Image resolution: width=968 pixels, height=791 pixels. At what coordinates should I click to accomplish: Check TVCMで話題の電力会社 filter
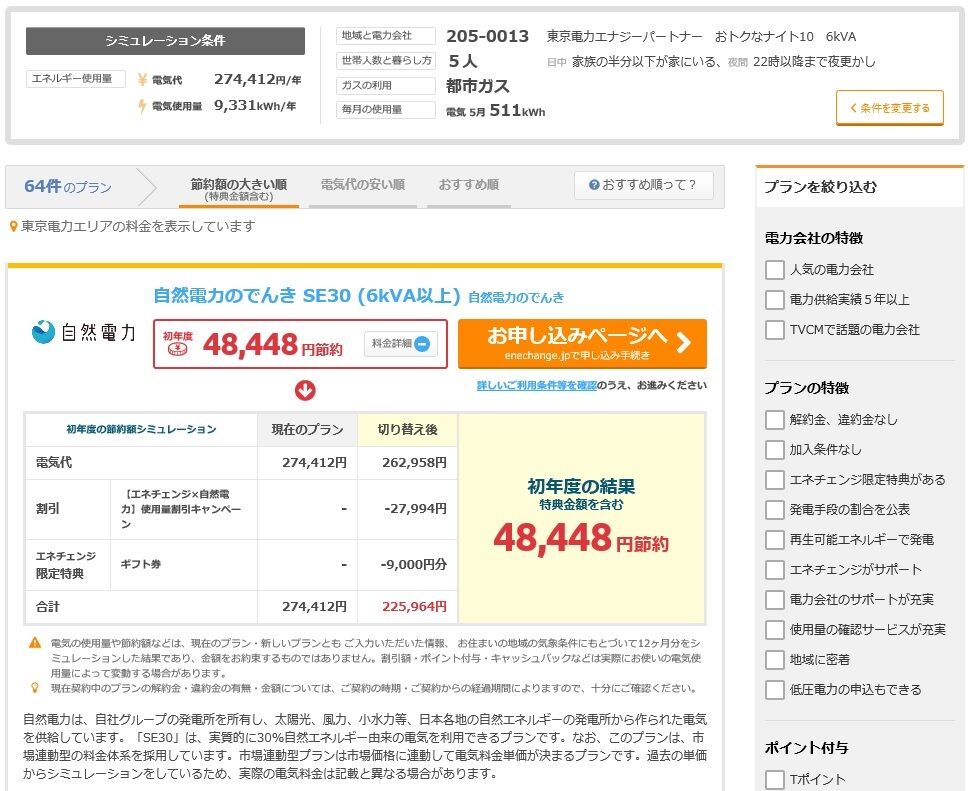coord(775,330)
